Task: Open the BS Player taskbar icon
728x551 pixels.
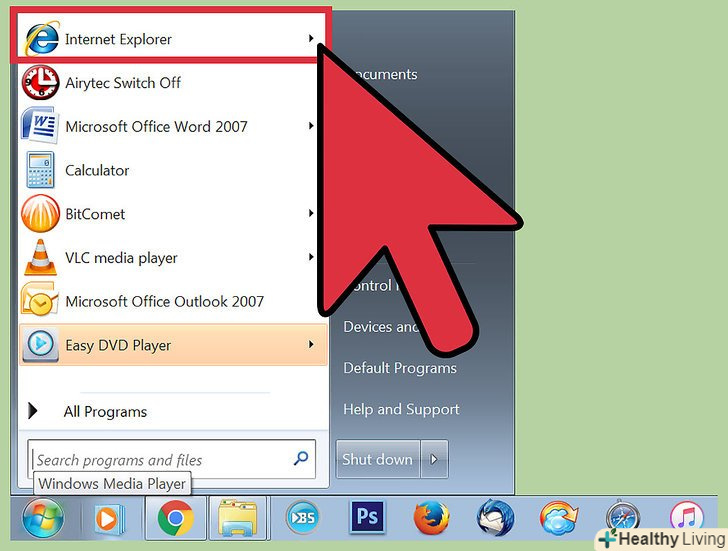Action: pos(303,518)
